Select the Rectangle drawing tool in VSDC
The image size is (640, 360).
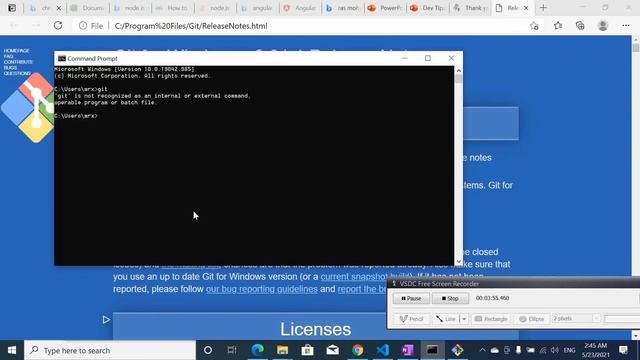coord(491,319)
